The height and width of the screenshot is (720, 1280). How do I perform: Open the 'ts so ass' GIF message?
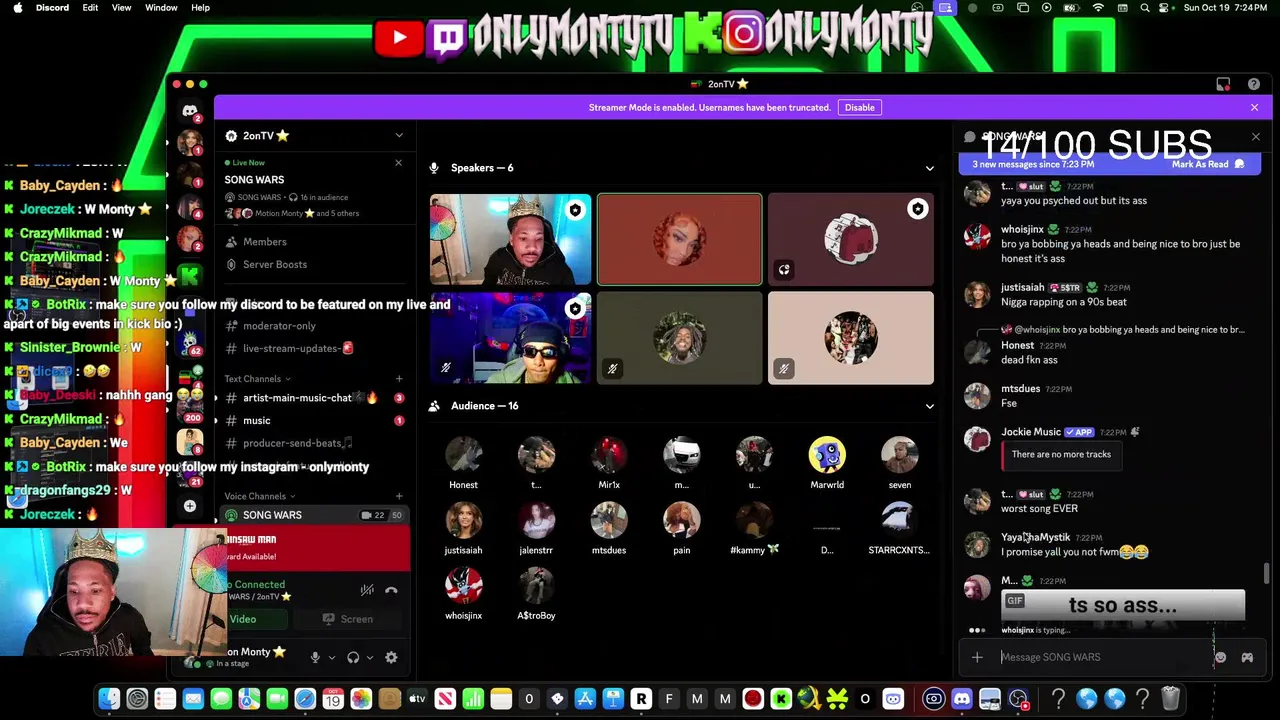tap(1123, 606)
